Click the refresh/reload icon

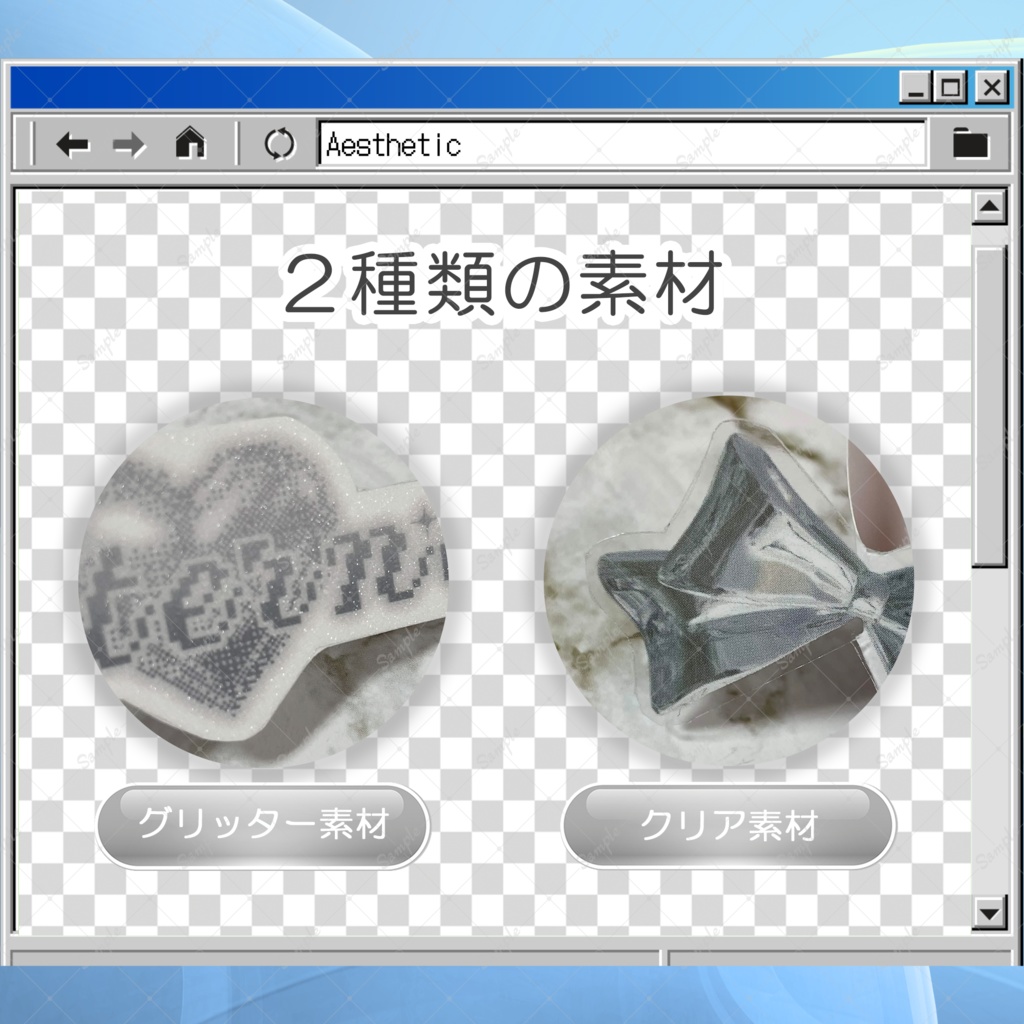[281, 144]
